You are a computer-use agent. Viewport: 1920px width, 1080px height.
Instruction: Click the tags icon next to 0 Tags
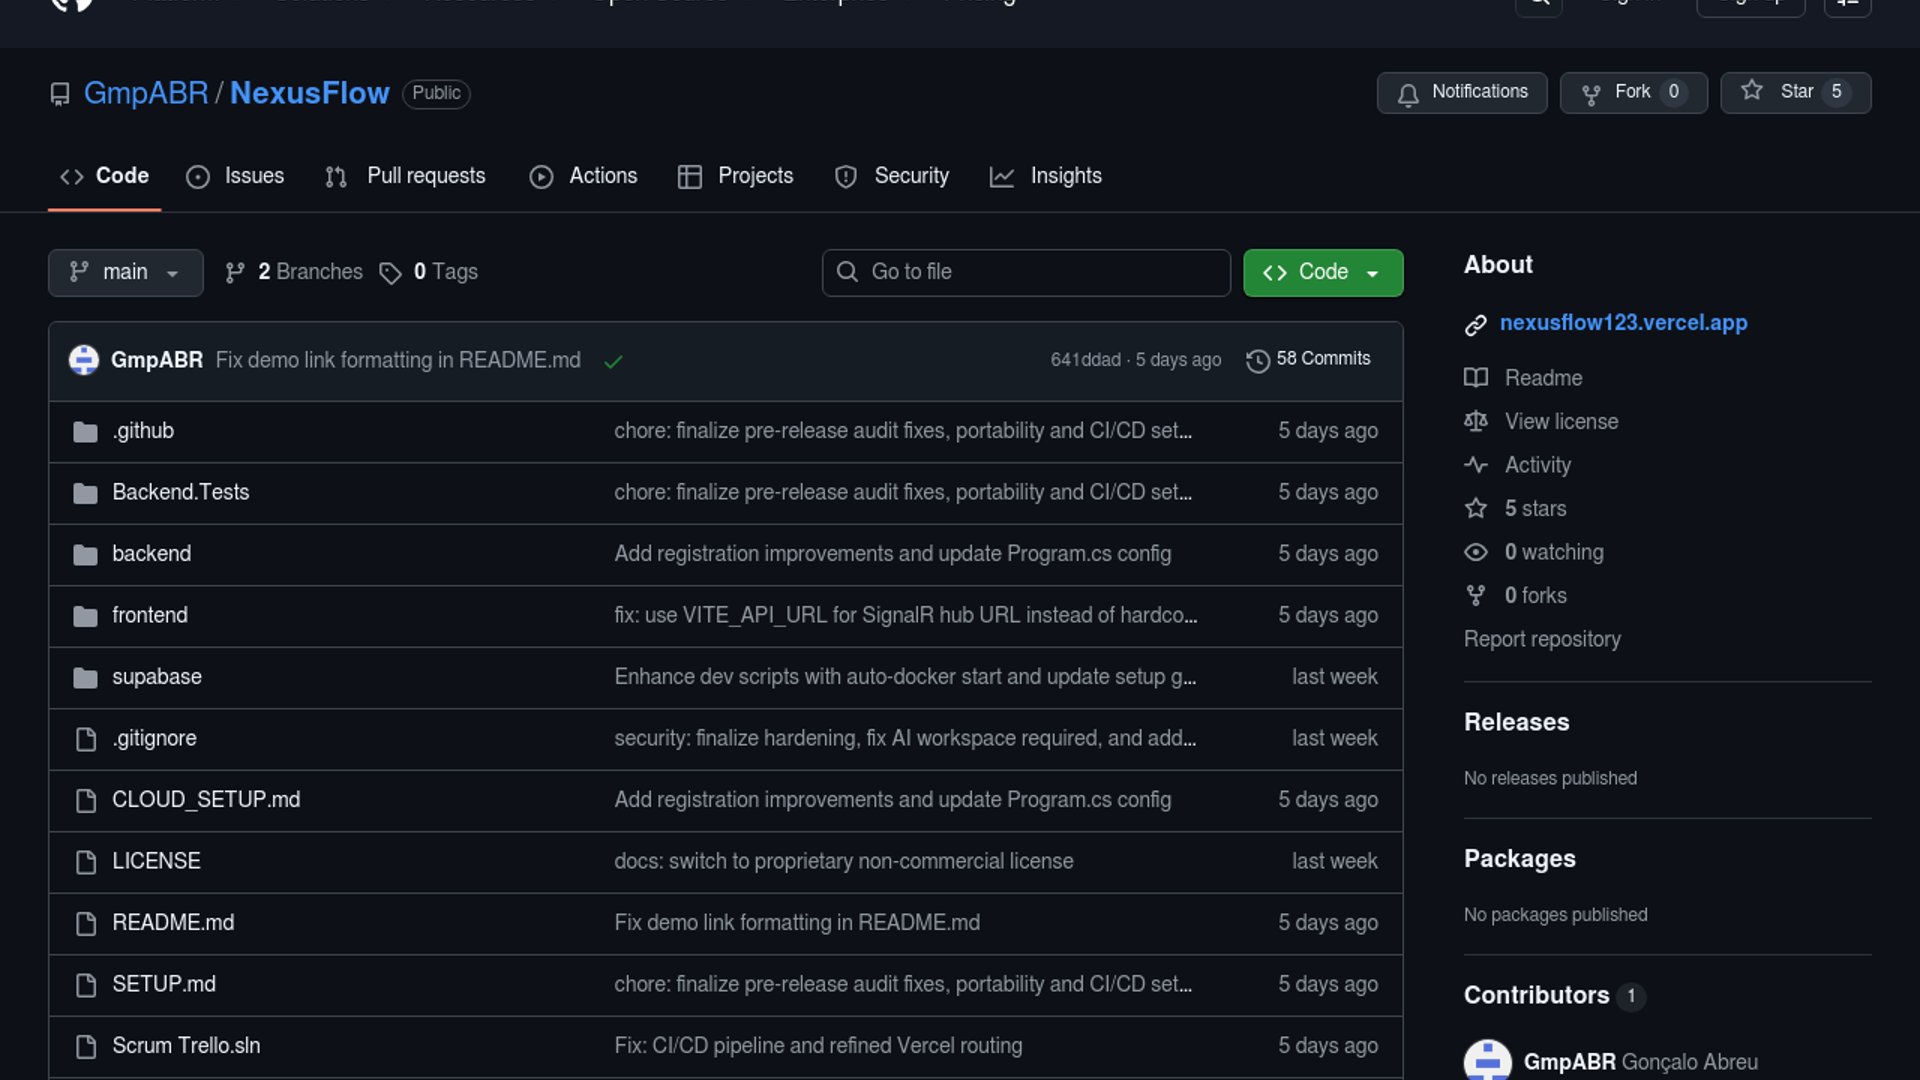tap(390, 273)
